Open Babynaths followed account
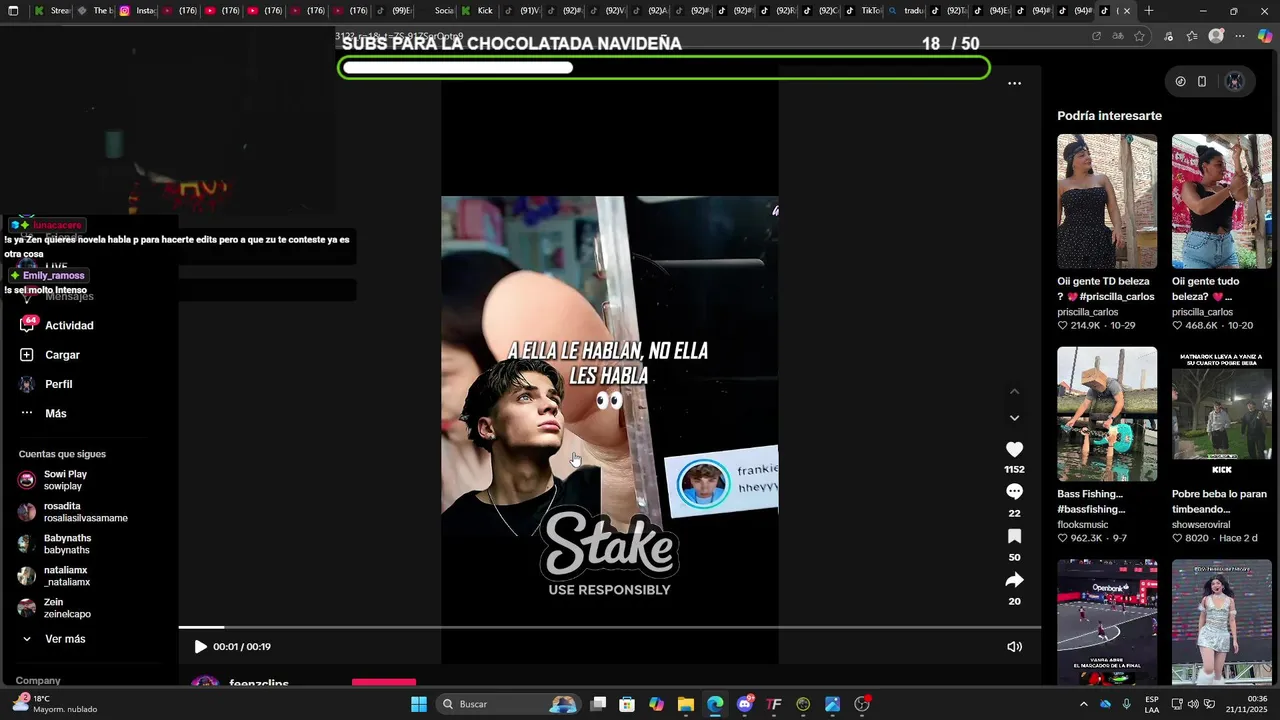 point(67,544)
